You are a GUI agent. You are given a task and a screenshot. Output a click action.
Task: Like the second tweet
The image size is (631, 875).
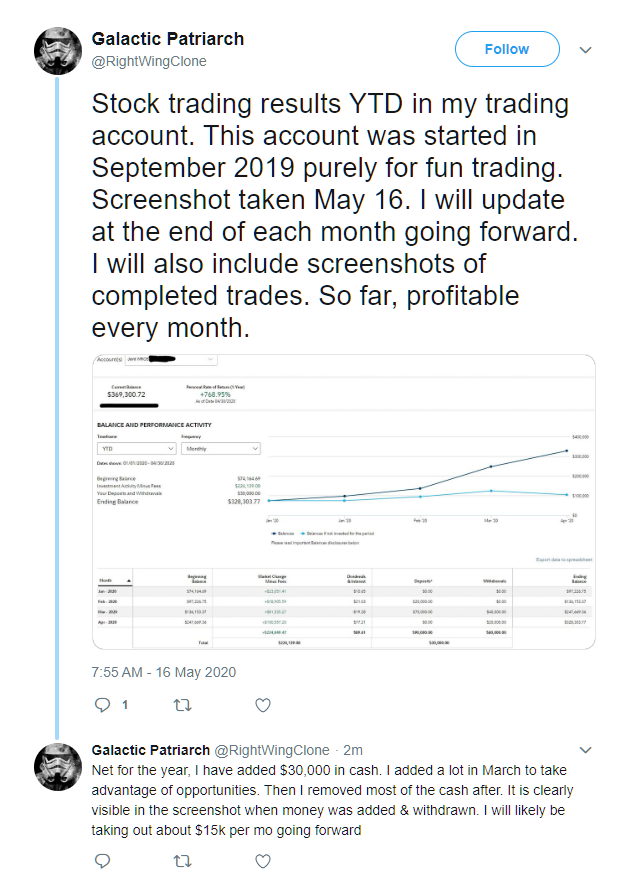262,859
